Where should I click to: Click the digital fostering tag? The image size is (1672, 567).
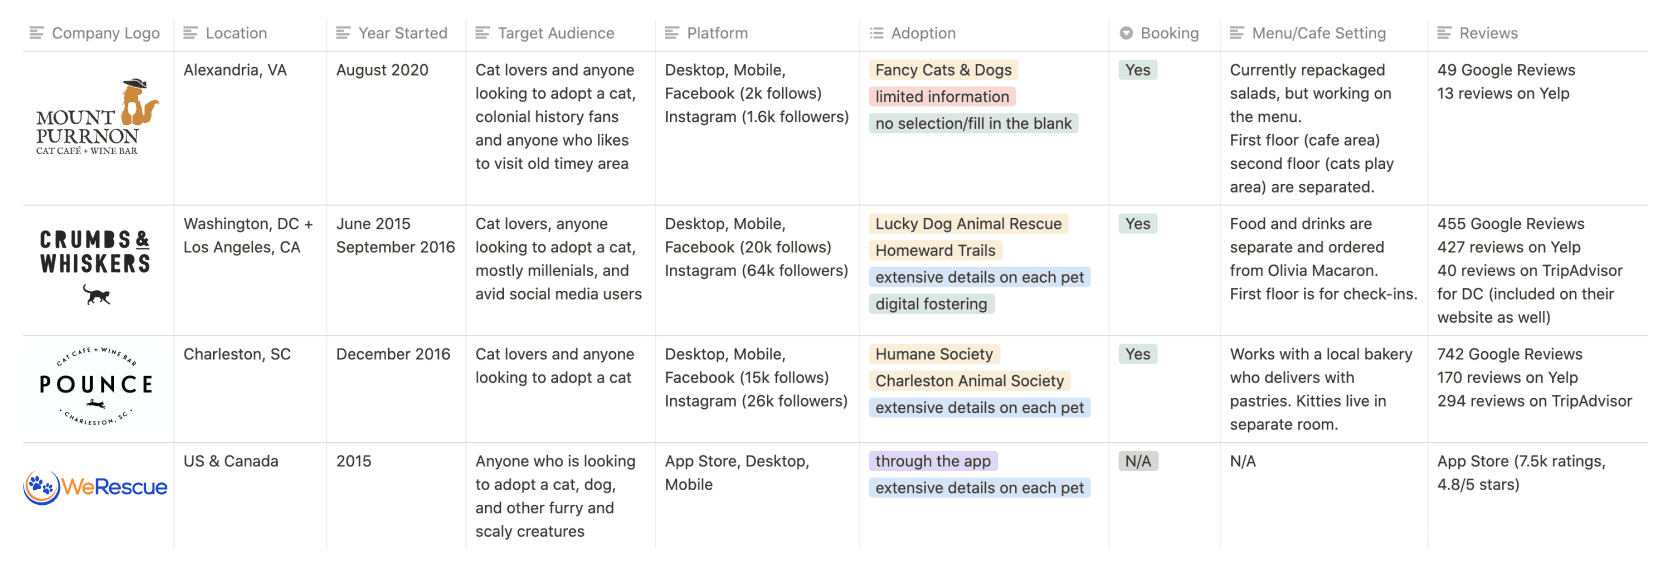point(931,304)
